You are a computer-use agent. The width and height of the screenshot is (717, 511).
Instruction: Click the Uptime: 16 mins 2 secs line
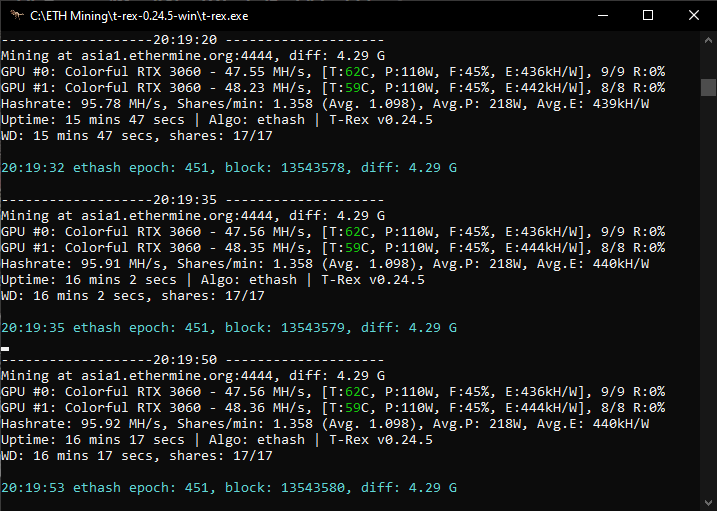[213, 280]
